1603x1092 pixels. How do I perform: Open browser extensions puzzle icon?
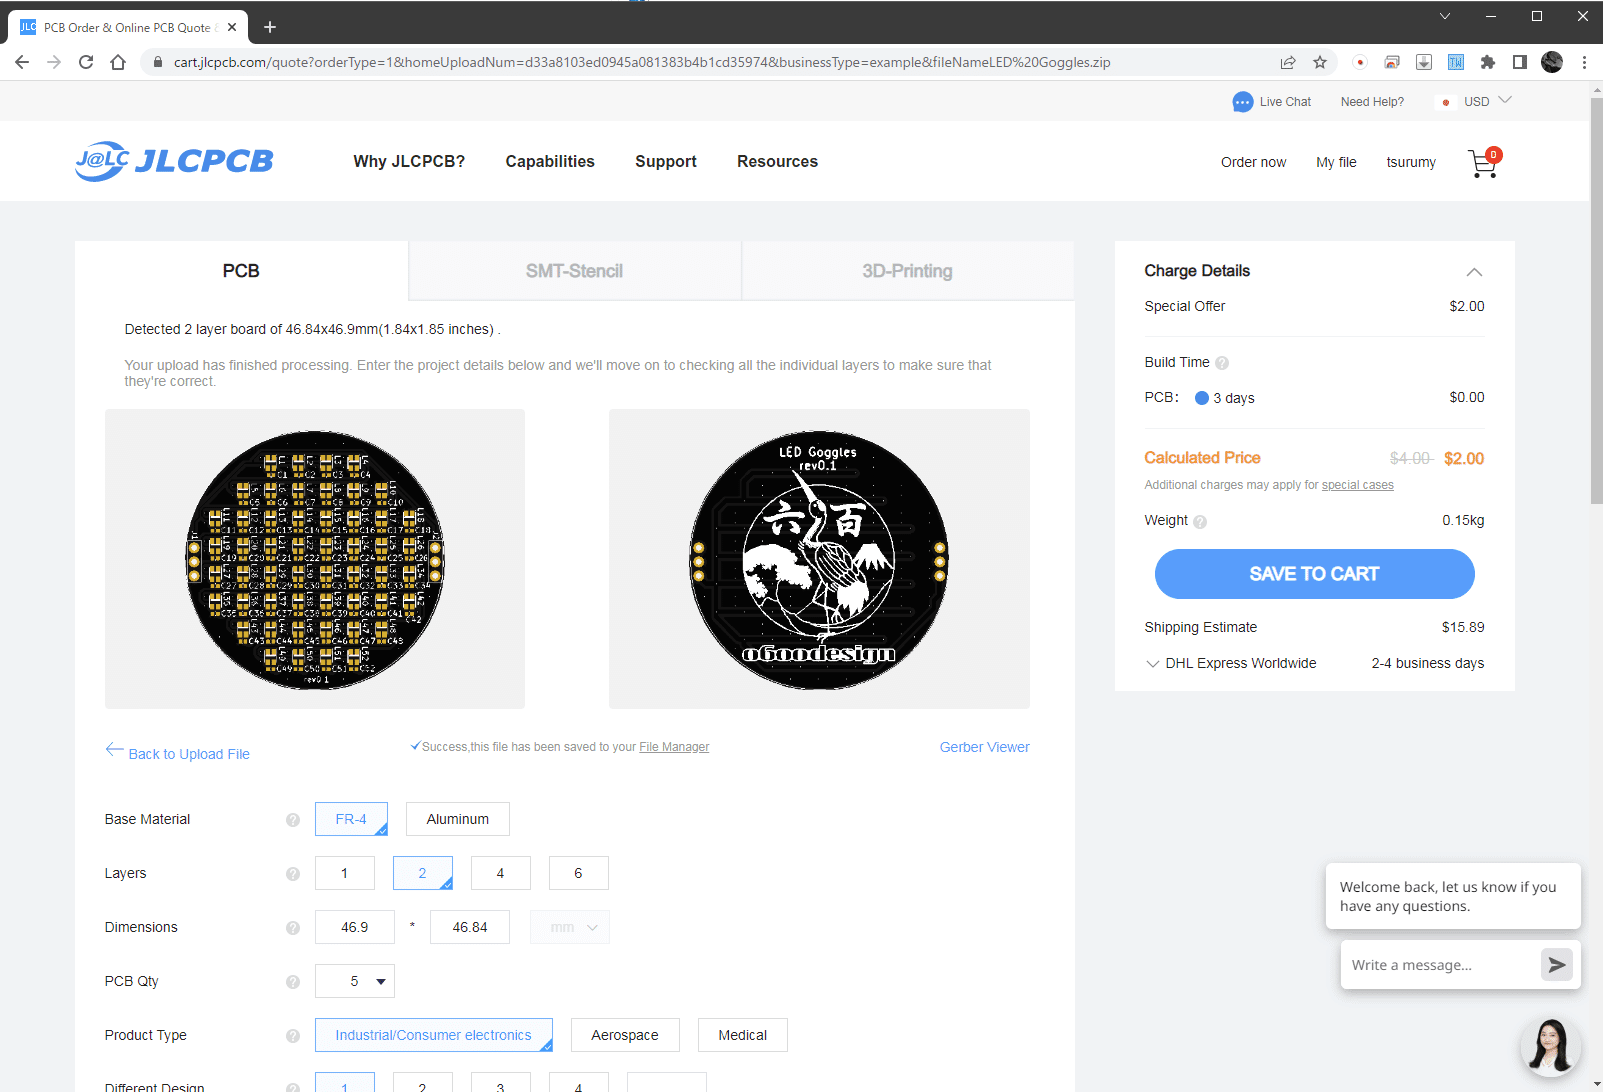pyautogui.click(x=1488, y=62)
